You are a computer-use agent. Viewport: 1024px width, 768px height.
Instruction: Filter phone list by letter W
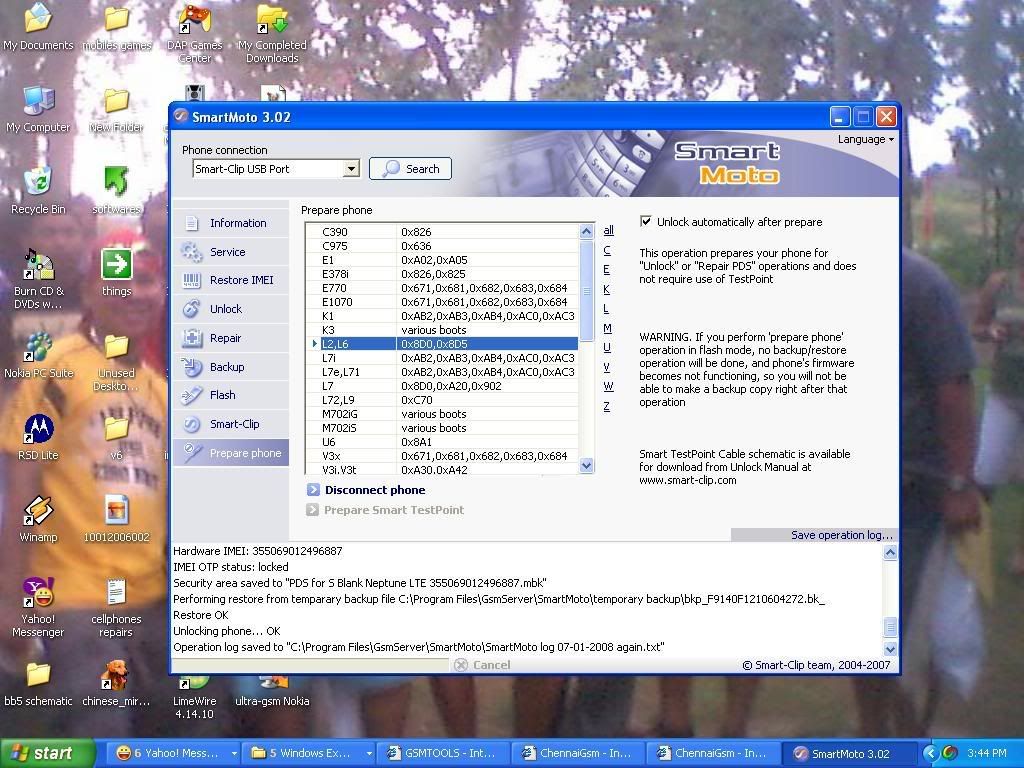608,387
